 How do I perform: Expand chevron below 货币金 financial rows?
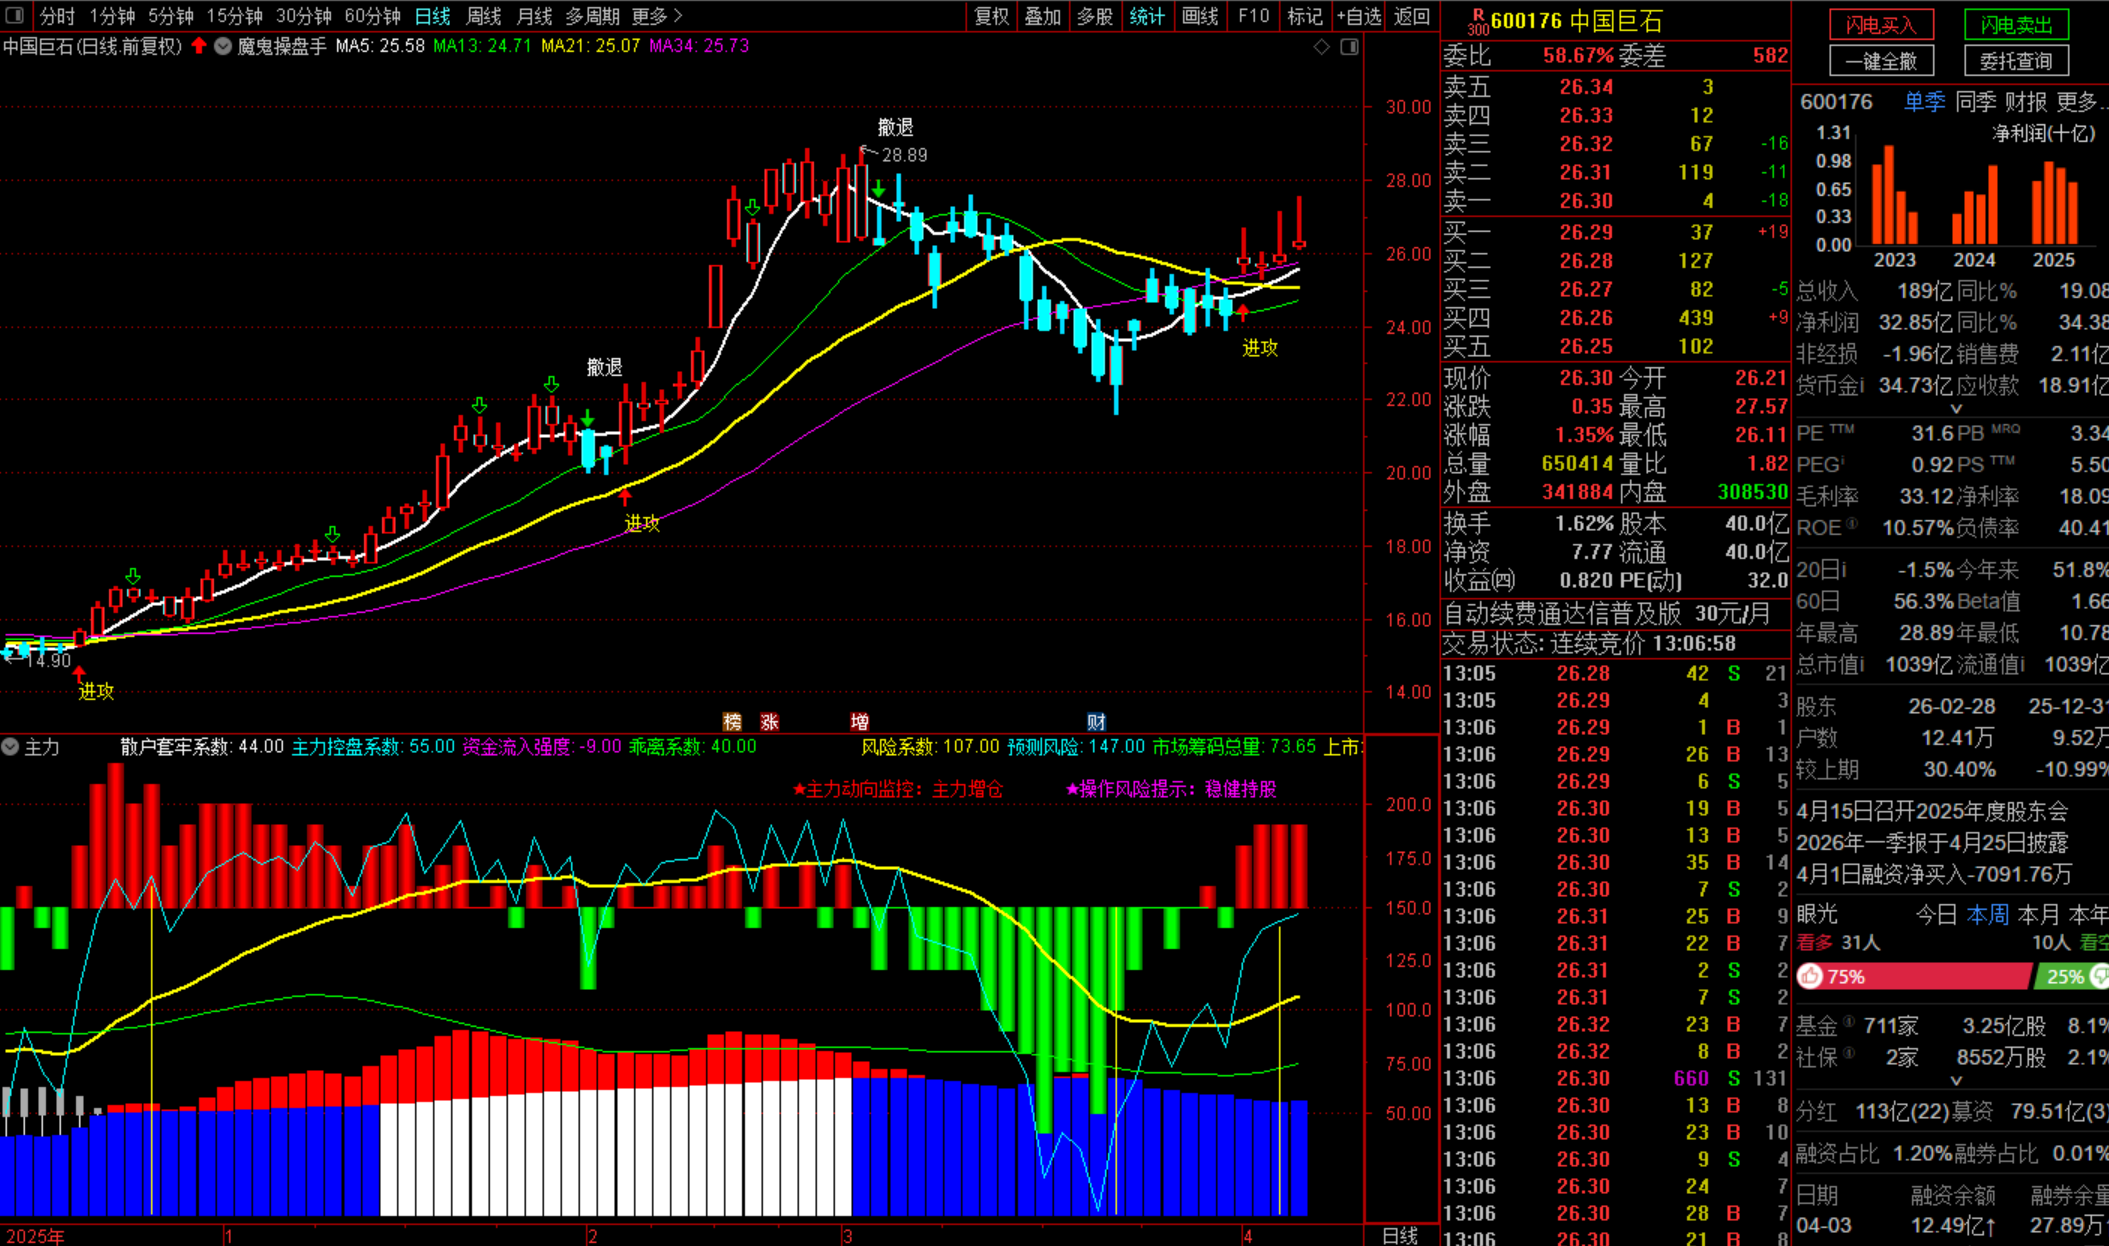coord(1956,408)
